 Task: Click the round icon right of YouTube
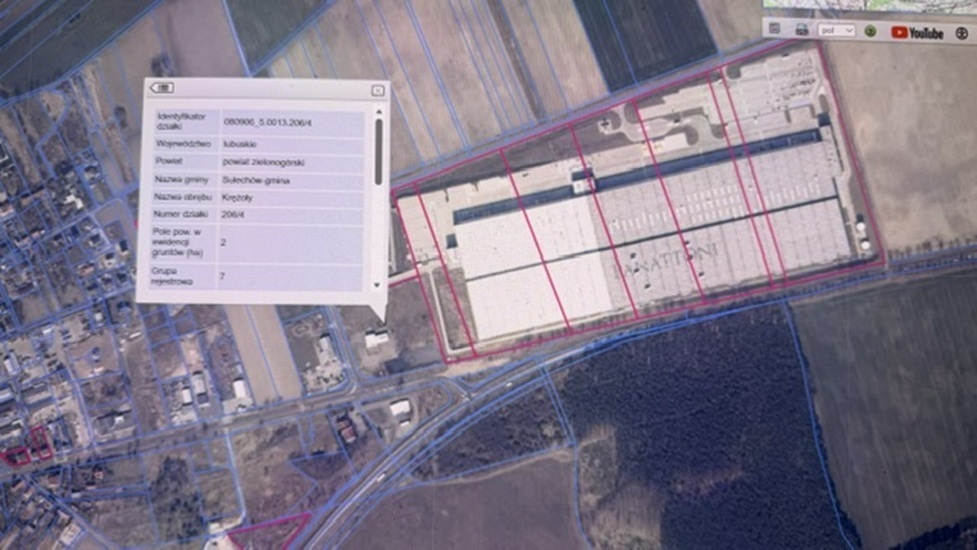pos(961,34)
